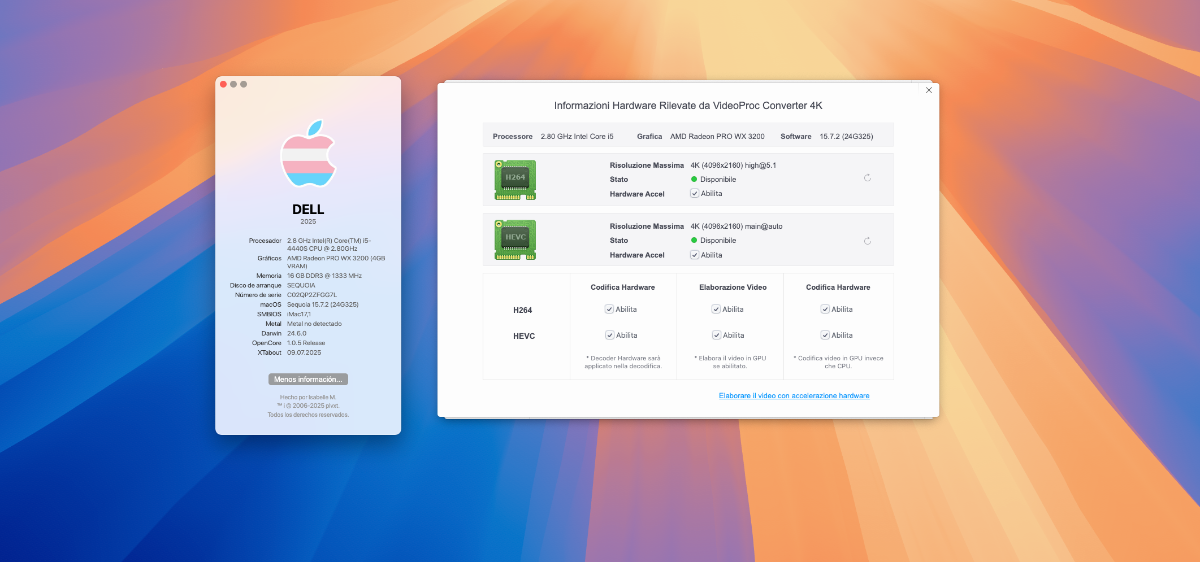
Task: Click 2.80 GHz Intel Core i5 in VideoProc
Action: click(577, 136)
